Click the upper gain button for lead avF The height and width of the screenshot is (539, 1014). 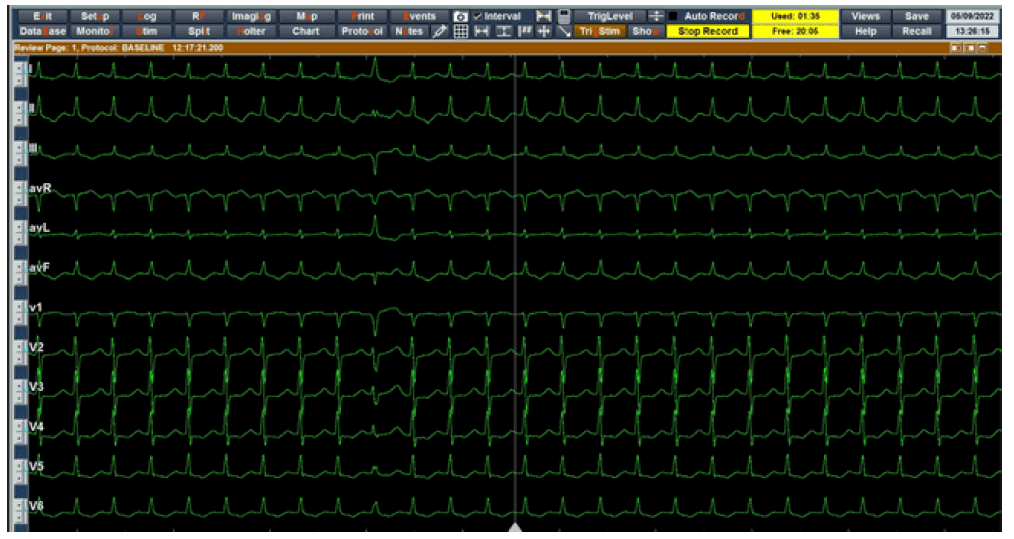point(20,267)
